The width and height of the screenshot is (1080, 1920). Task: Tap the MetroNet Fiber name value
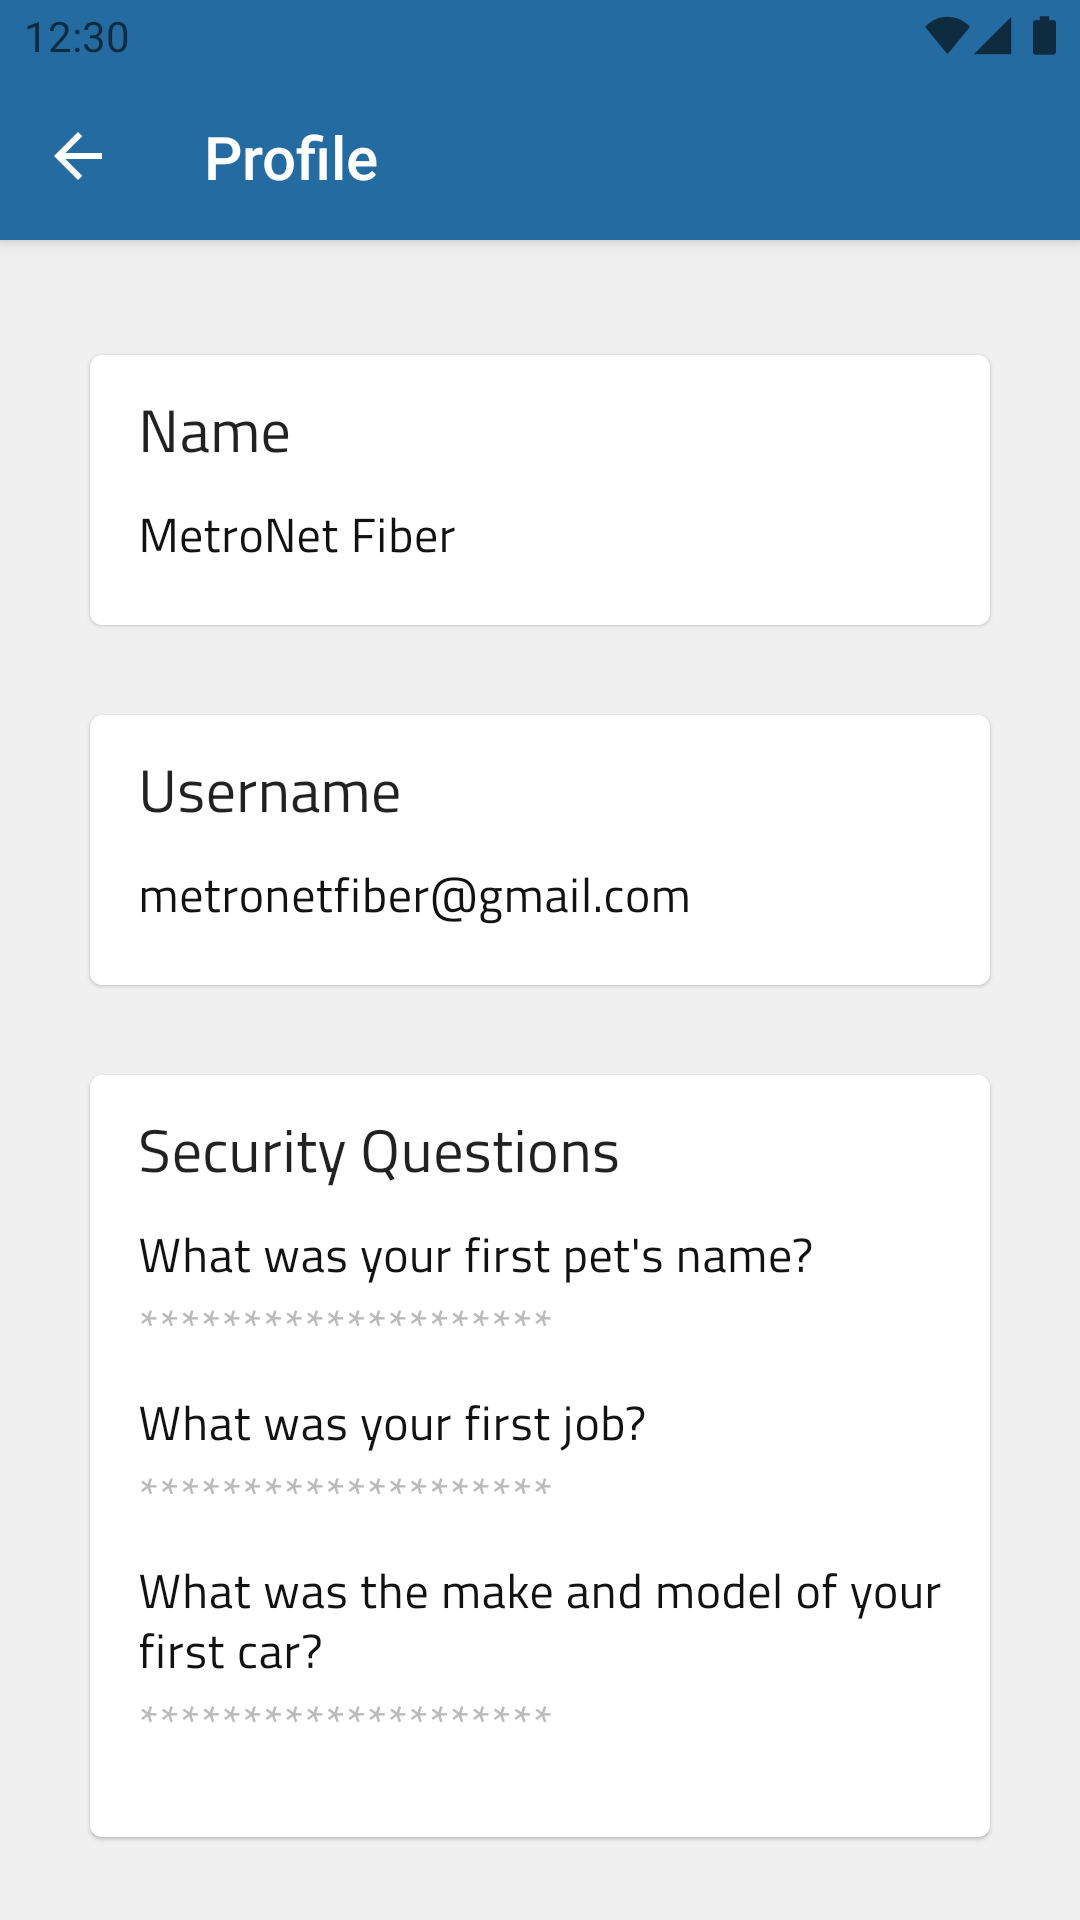coord(297,536)
